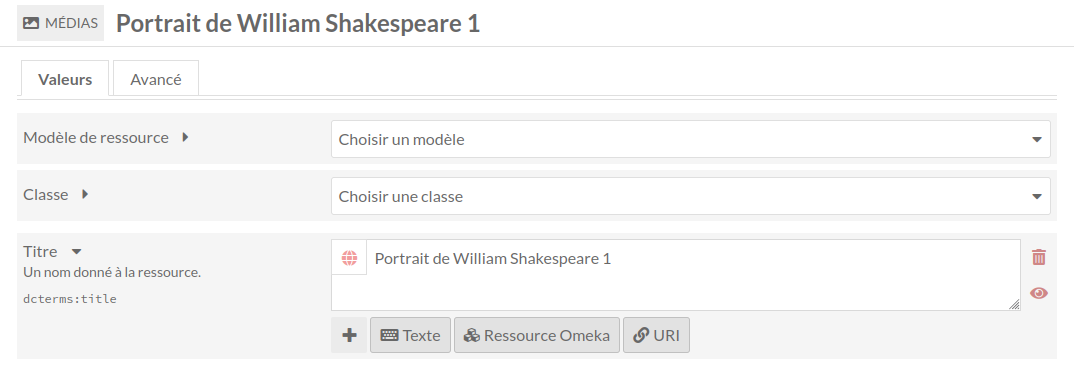Open the Choisir un modèle dropdown

[x=690, y=139]
